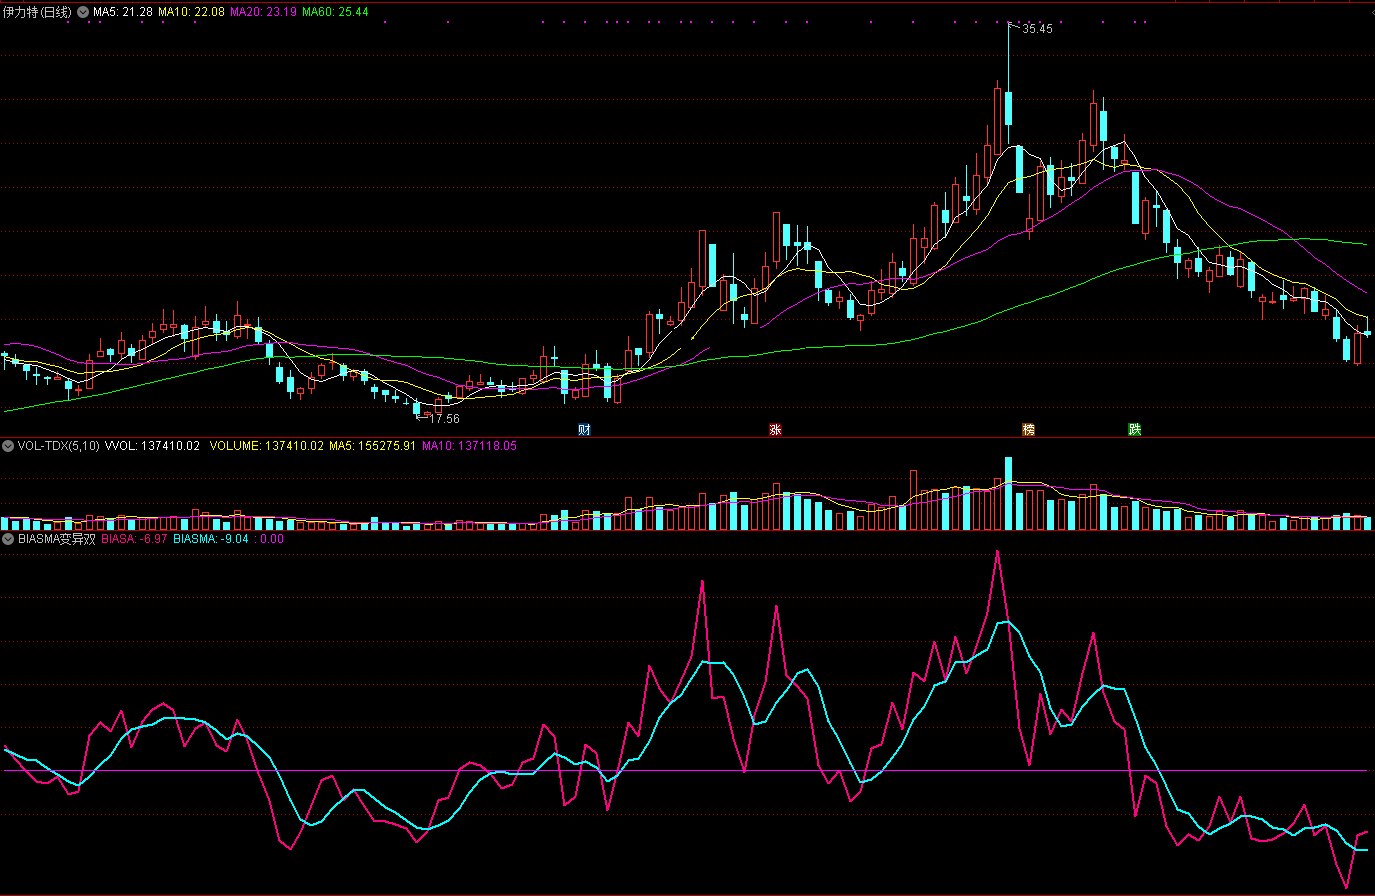1375x896 pixels.
Task: Click the yellow VOLUME: 137410.02 value
Action: point(266,446)
